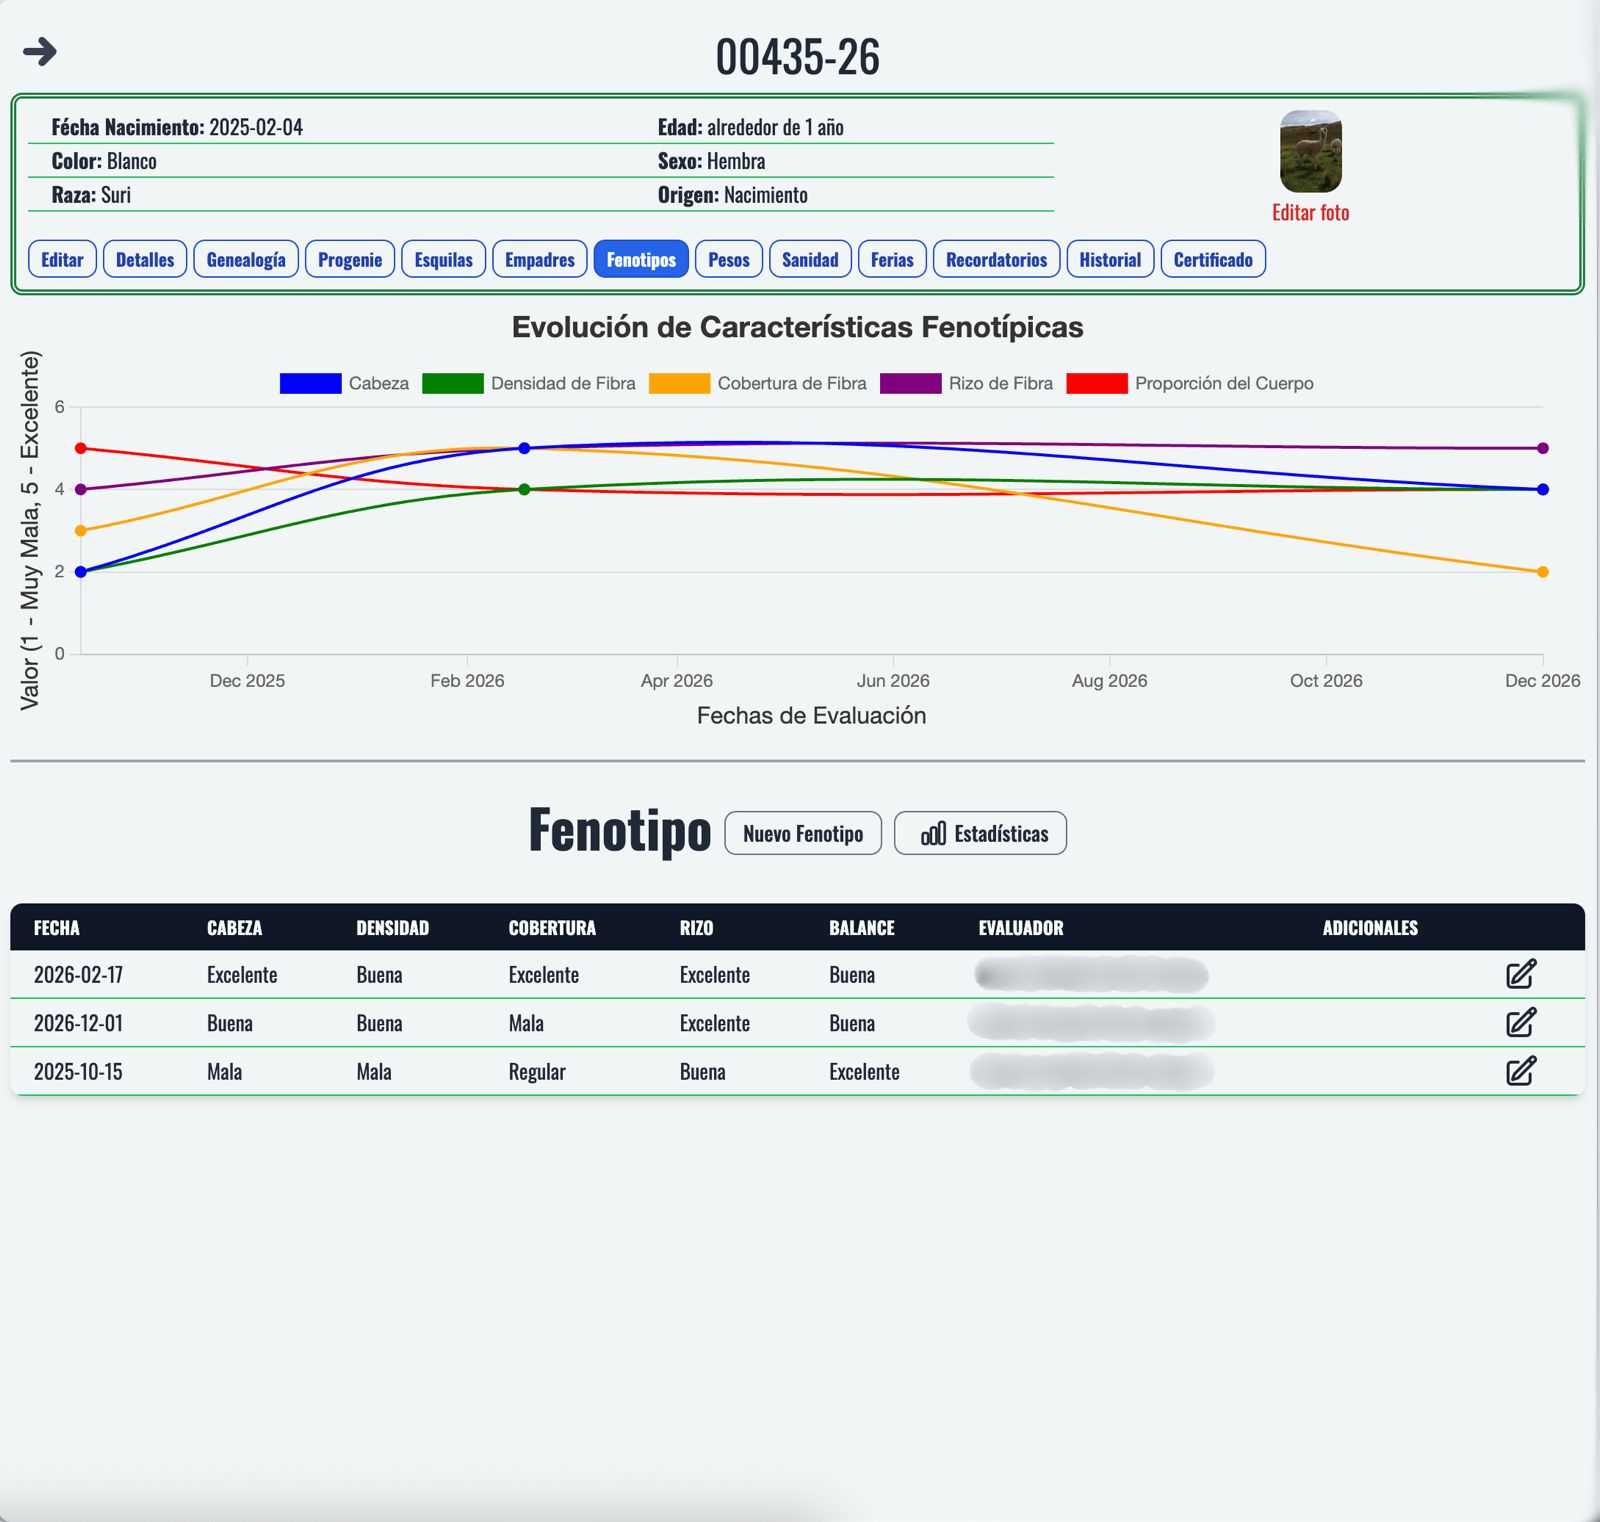Click the back arrow icon
Viewport: 1600px width, 1522px height.
point(40,51)
